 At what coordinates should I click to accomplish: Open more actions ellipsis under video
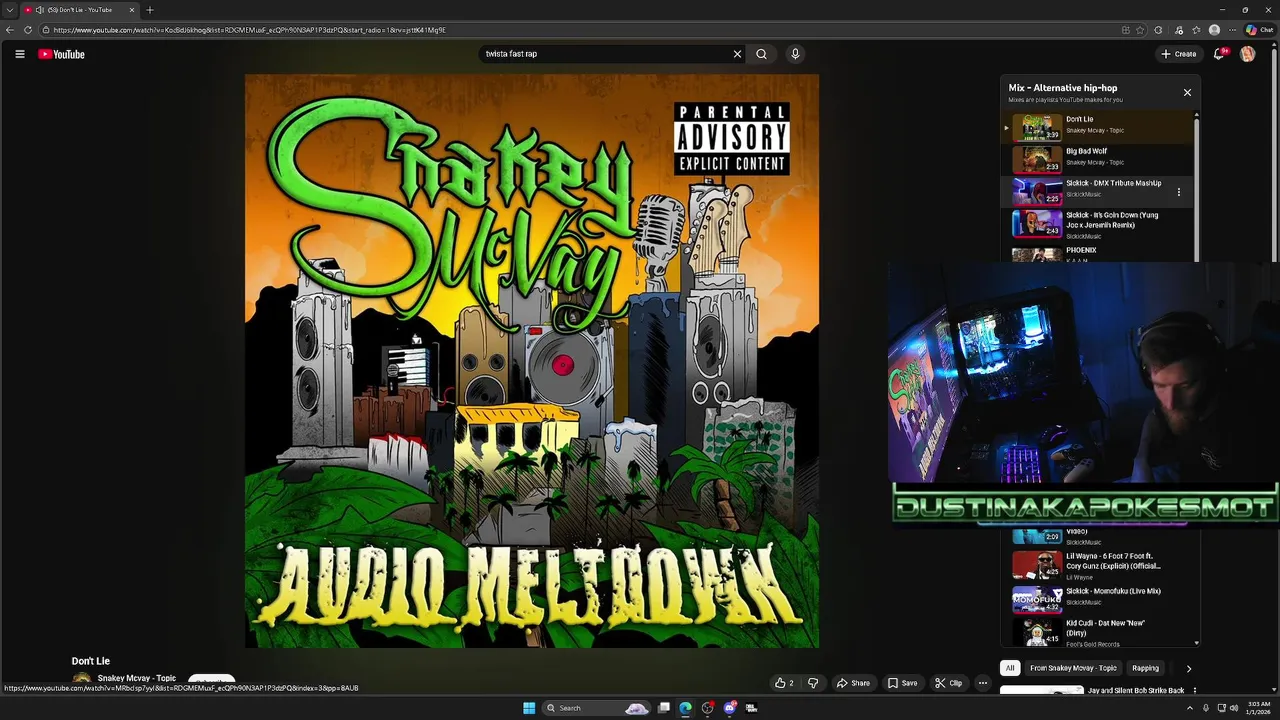[982, 683]
